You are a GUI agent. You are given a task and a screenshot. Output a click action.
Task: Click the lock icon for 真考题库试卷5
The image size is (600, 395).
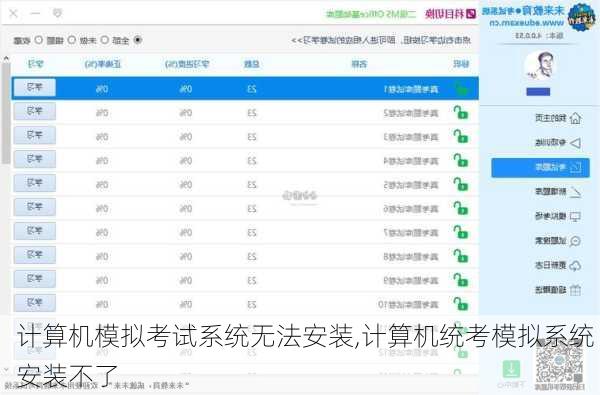(461, 184)
